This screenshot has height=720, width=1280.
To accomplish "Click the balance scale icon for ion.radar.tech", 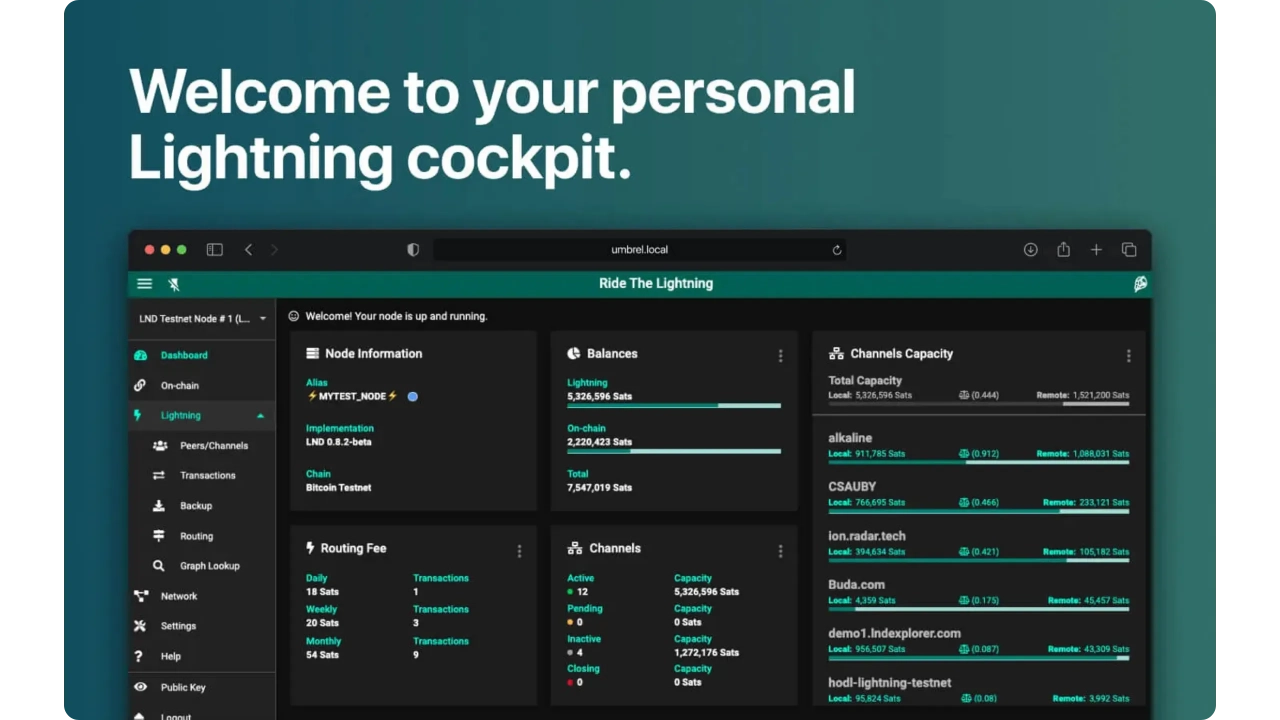I will point(964,552).
